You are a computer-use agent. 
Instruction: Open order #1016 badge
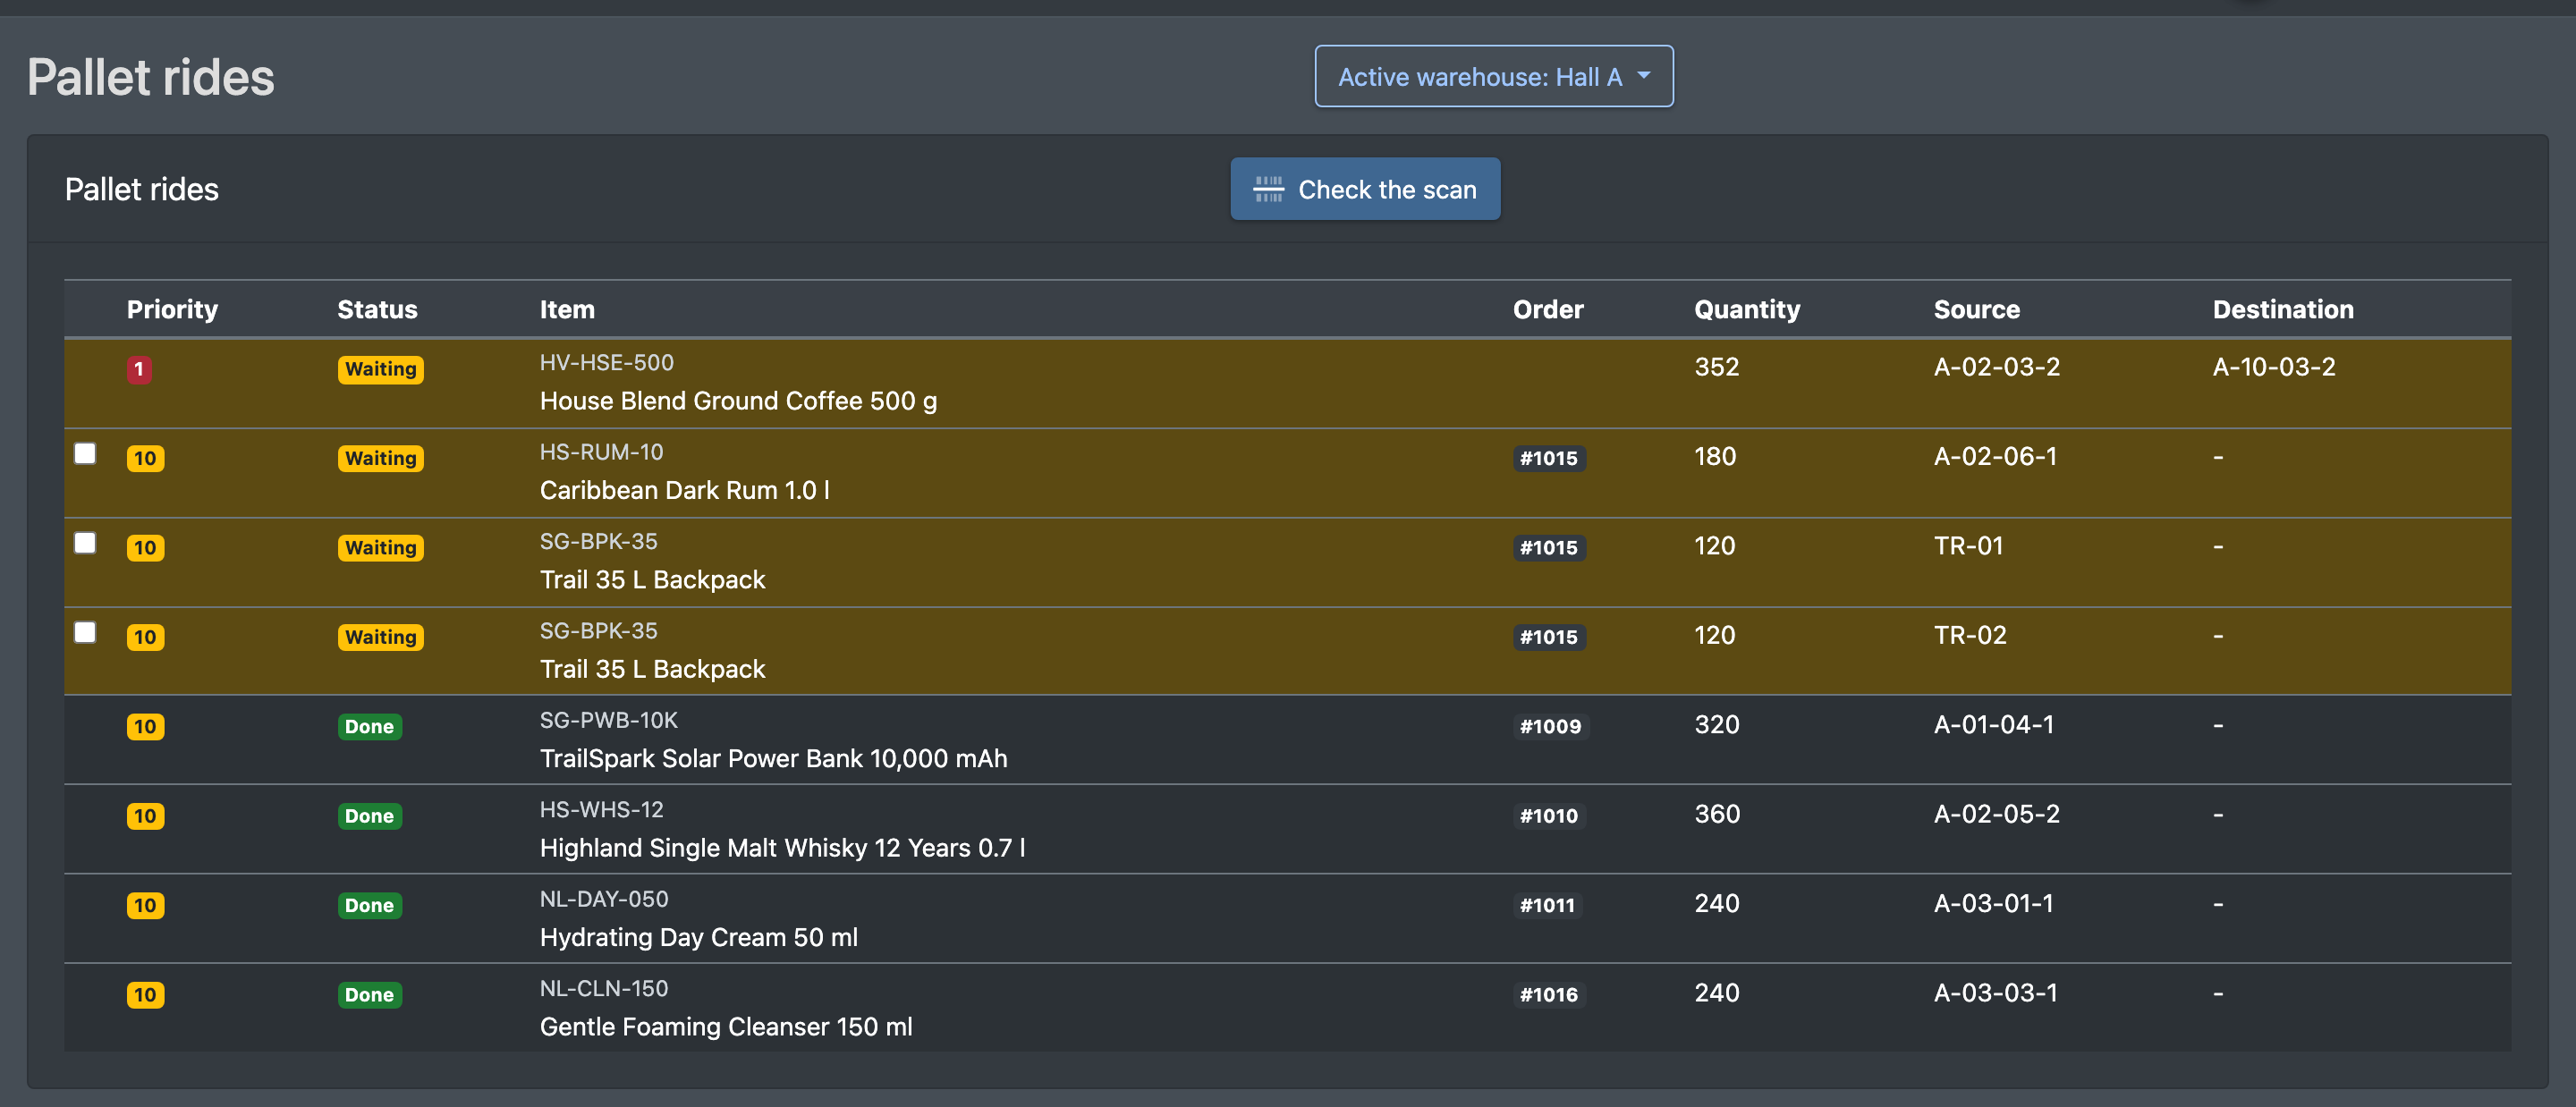pyautogui.click(x=1549, y=995)
